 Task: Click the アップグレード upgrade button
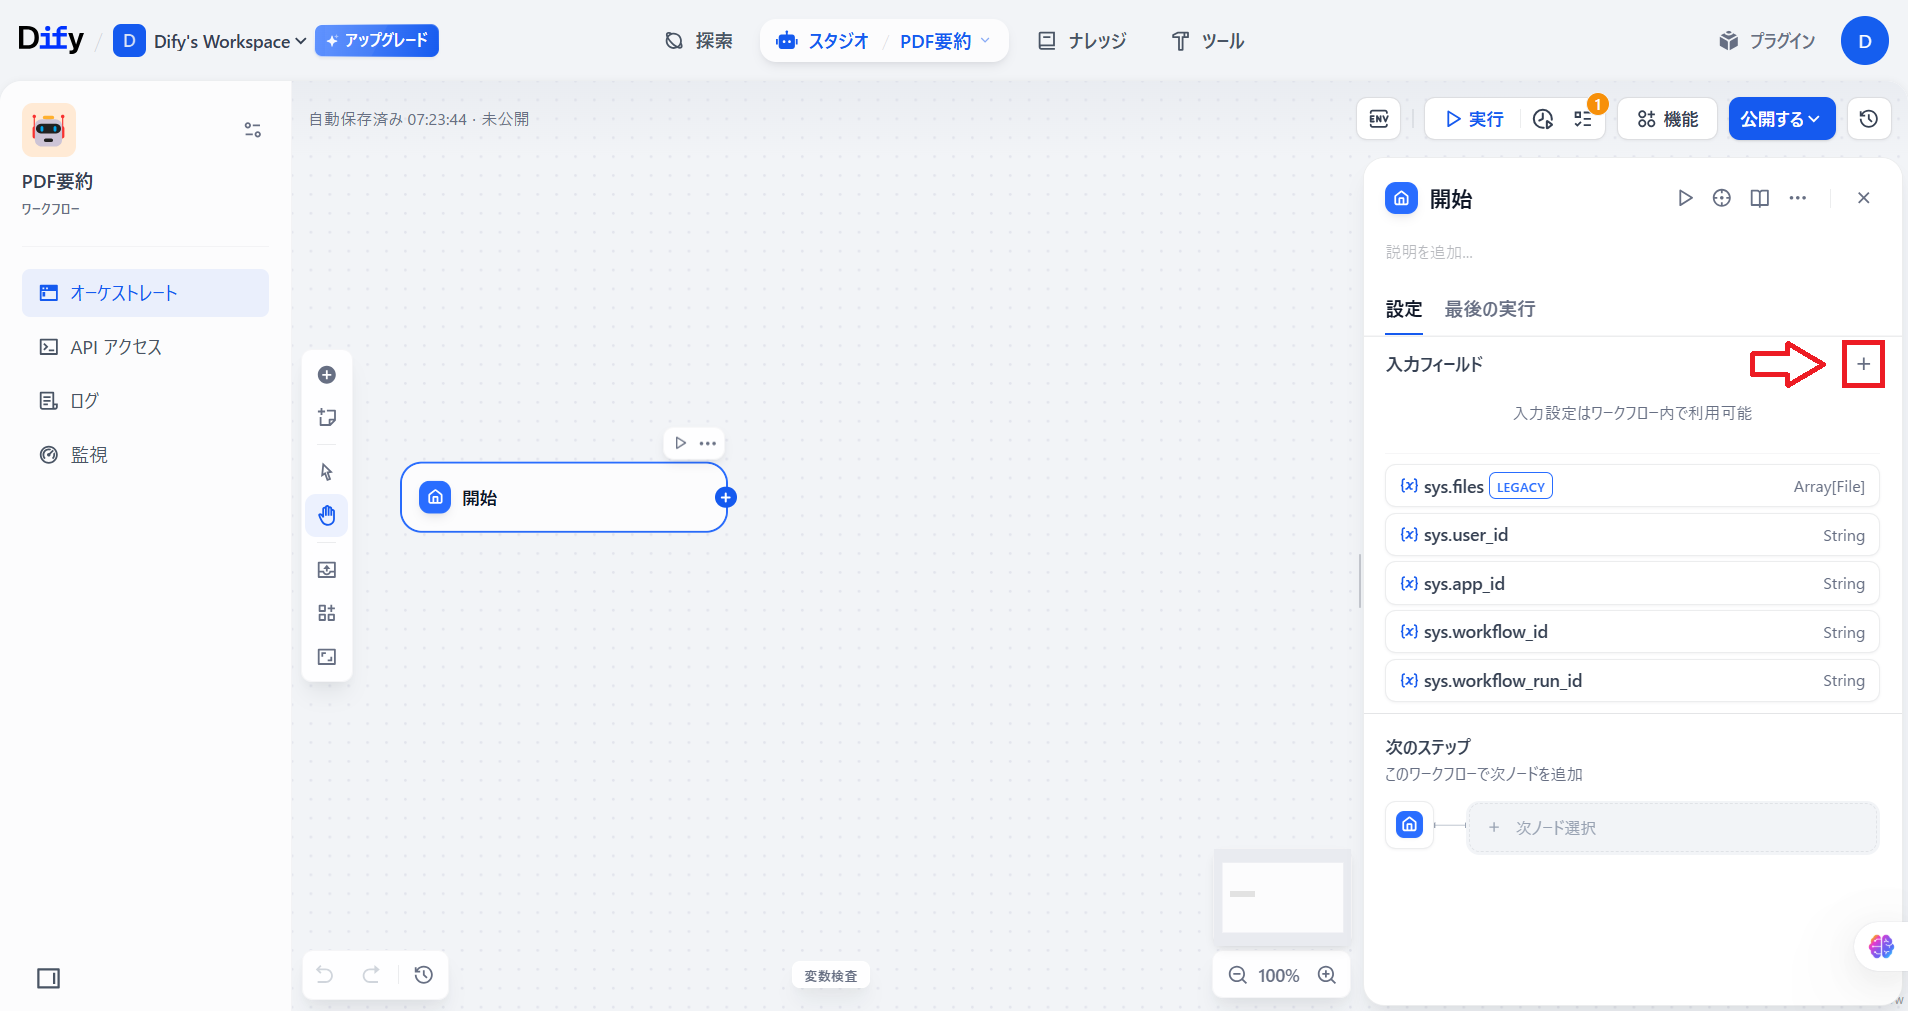[x=377, y=40]
